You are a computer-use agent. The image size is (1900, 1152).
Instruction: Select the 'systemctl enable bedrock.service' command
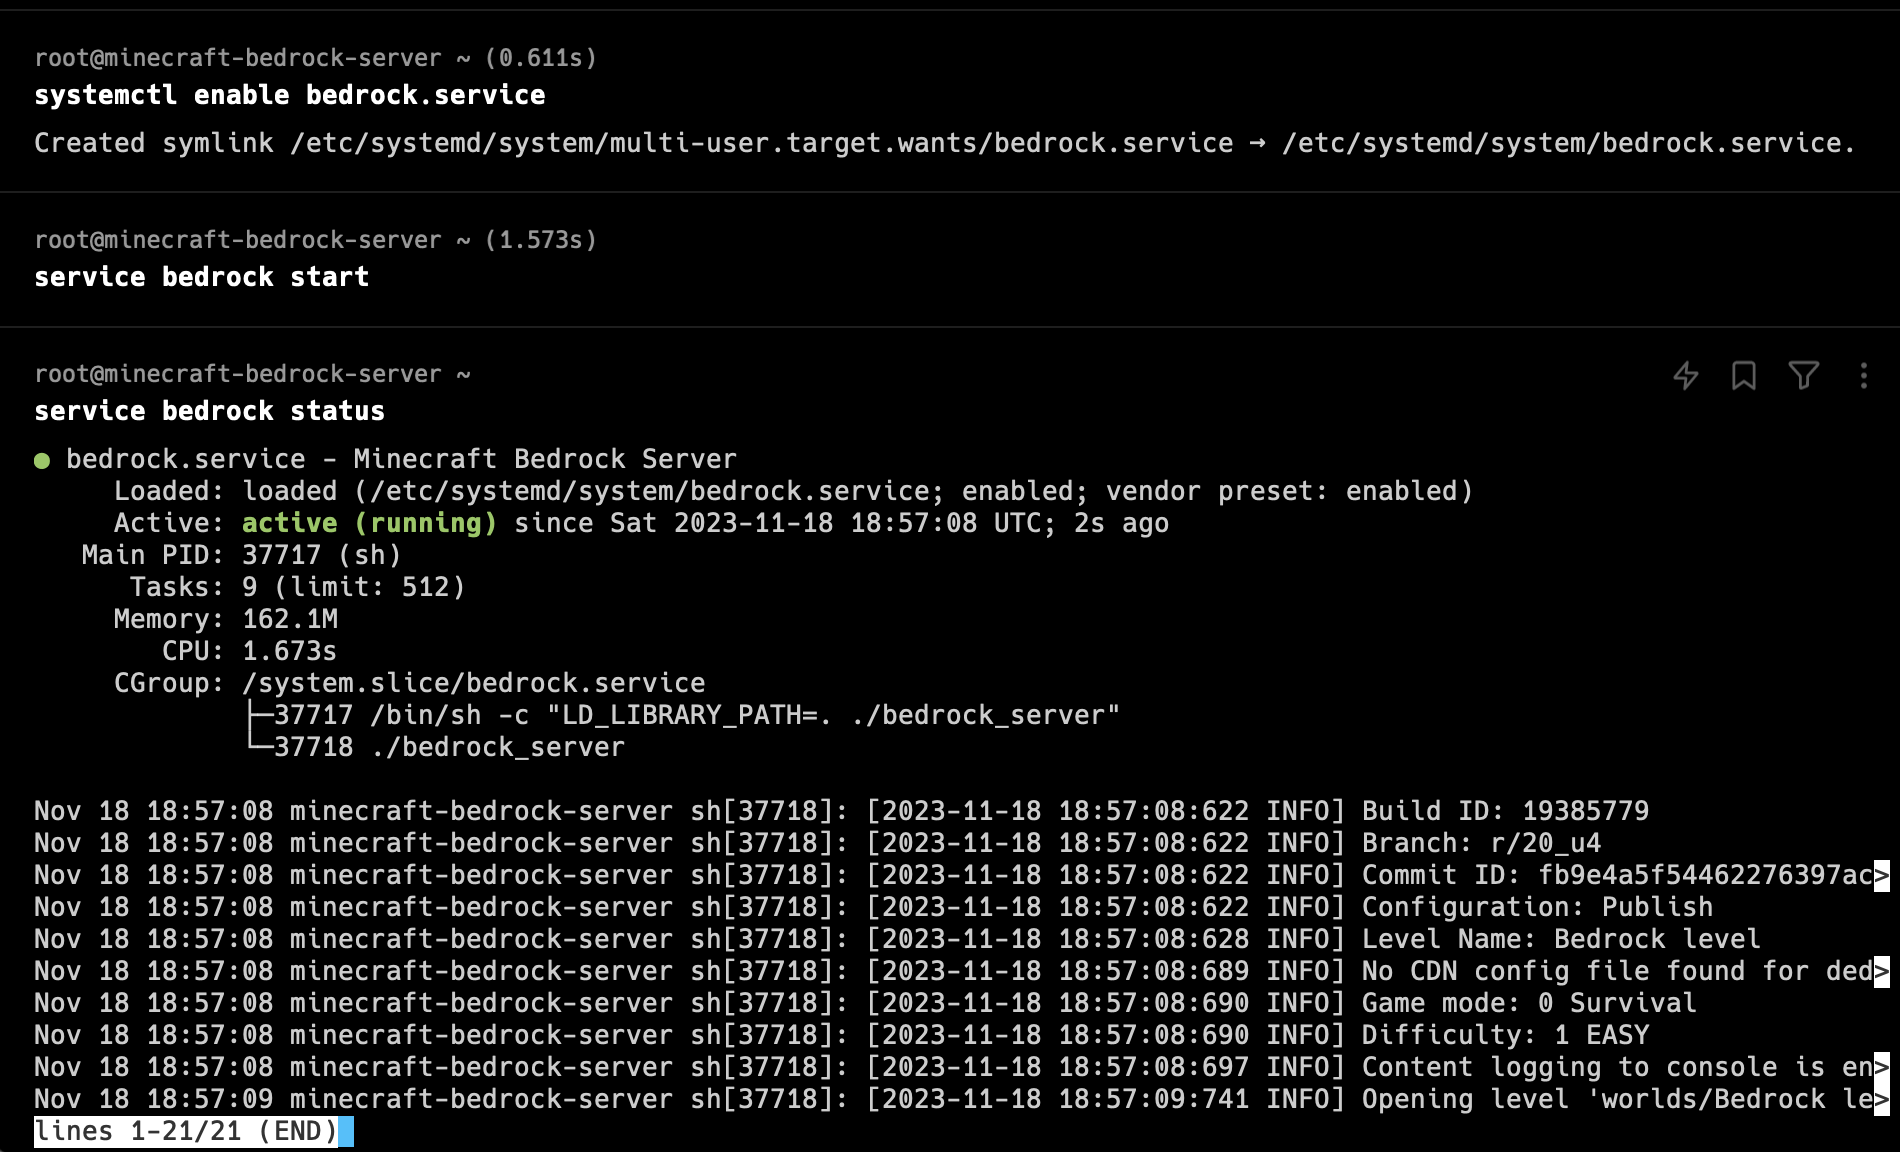pos(290,95)
